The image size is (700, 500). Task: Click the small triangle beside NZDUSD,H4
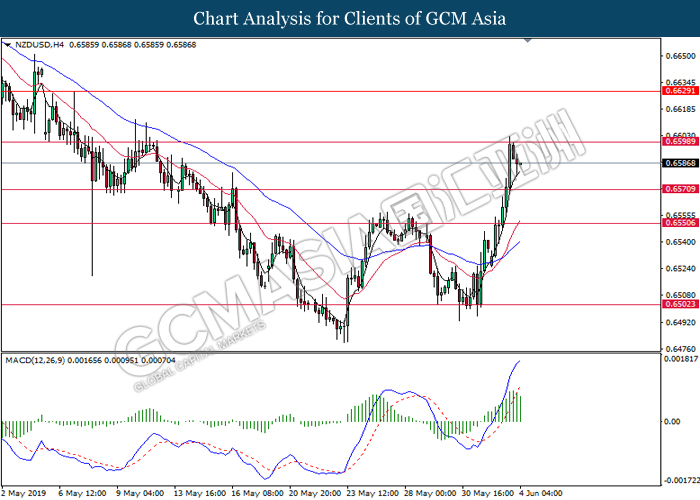click(x=8, y=46)
